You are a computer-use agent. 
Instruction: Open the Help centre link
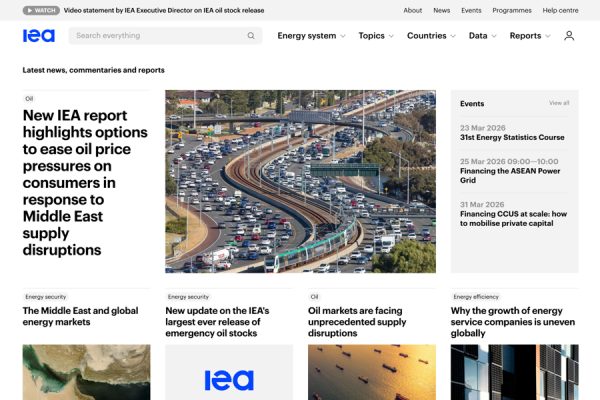tap(560, 10)
